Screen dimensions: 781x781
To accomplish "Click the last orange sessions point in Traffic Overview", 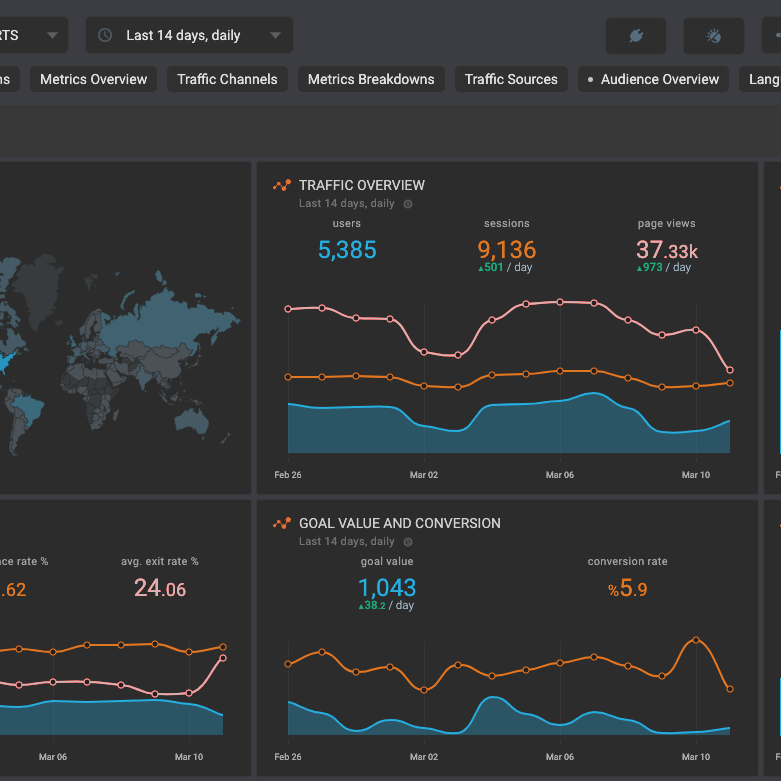I will [x=730, y=383].
